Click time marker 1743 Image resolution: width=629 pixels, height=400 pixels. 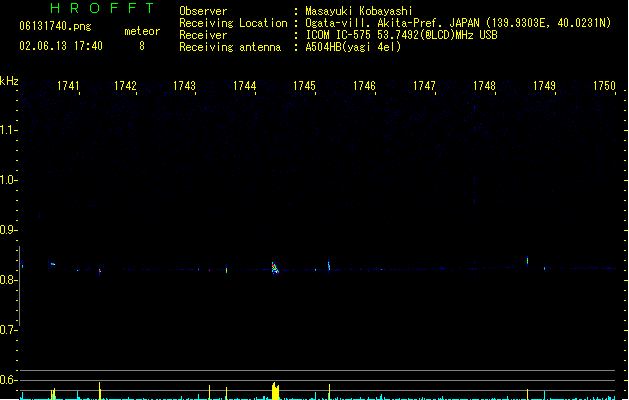(184, 86)
